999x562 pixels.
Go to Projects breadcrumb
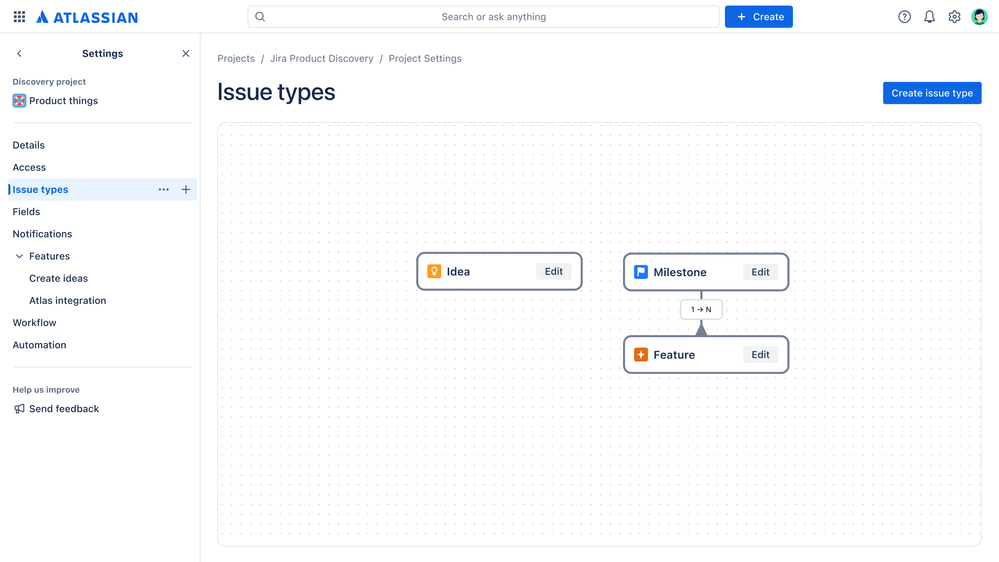tap(236, 59)
